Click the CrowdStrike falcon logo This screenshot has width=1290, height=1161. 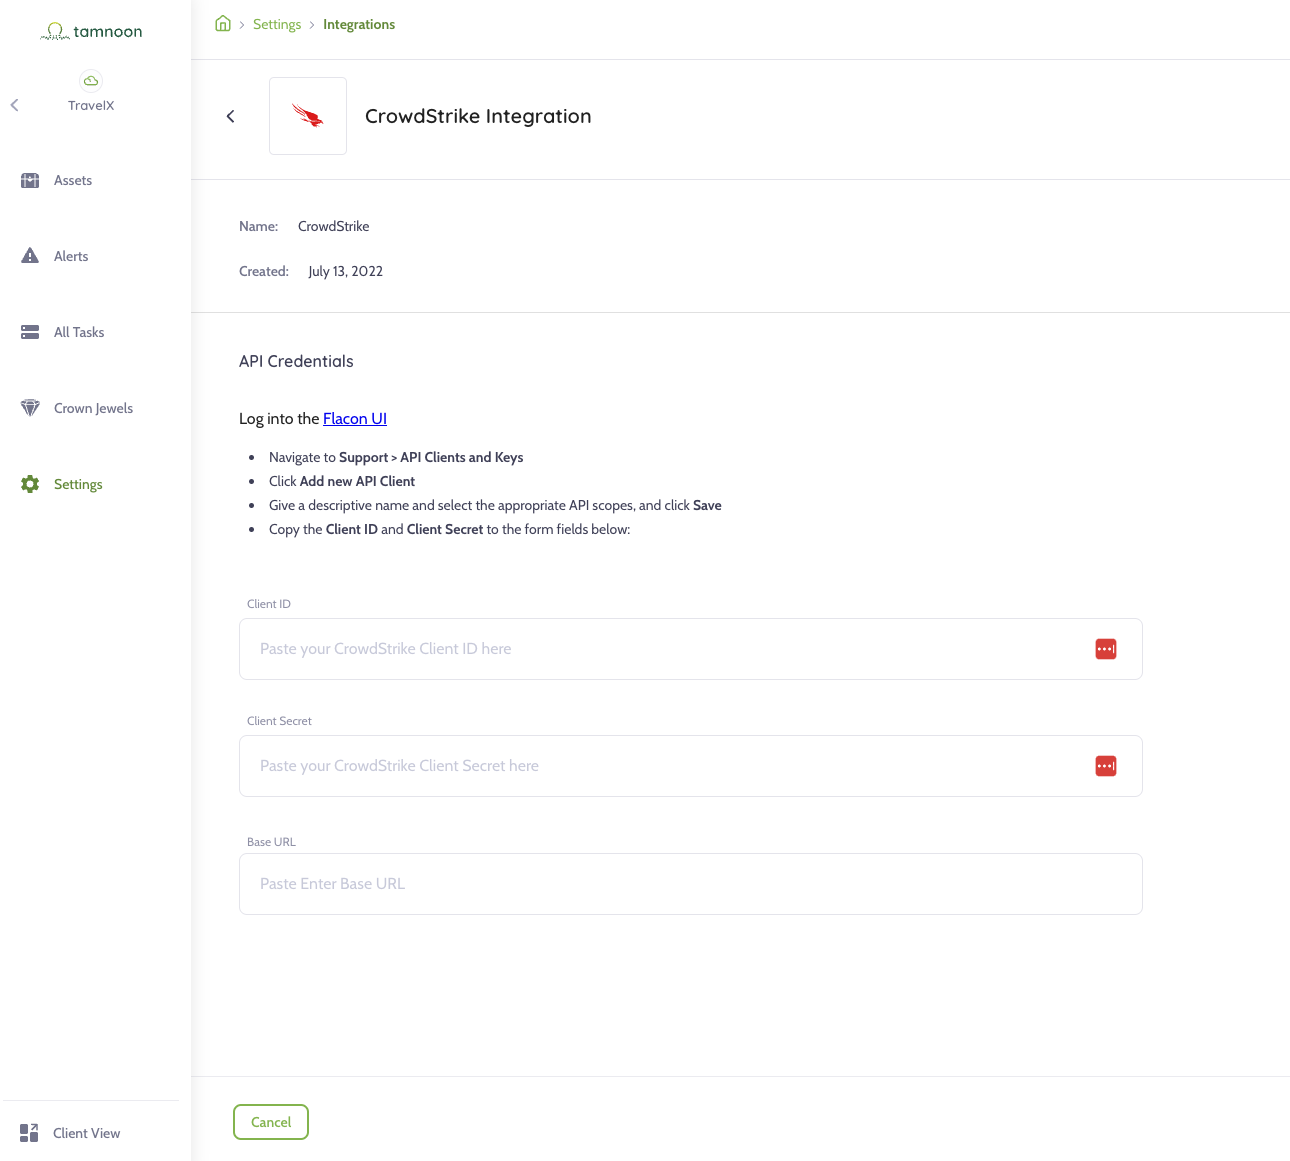[x=308, y=116]
